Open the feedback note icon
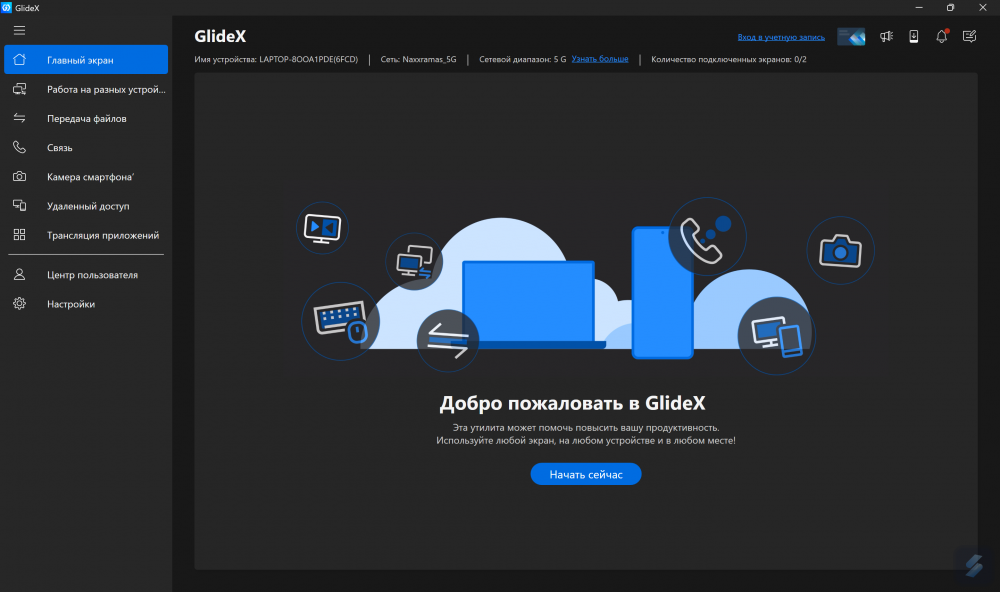The width and height of the screenshot is (1000, 592). coord(969,36)
